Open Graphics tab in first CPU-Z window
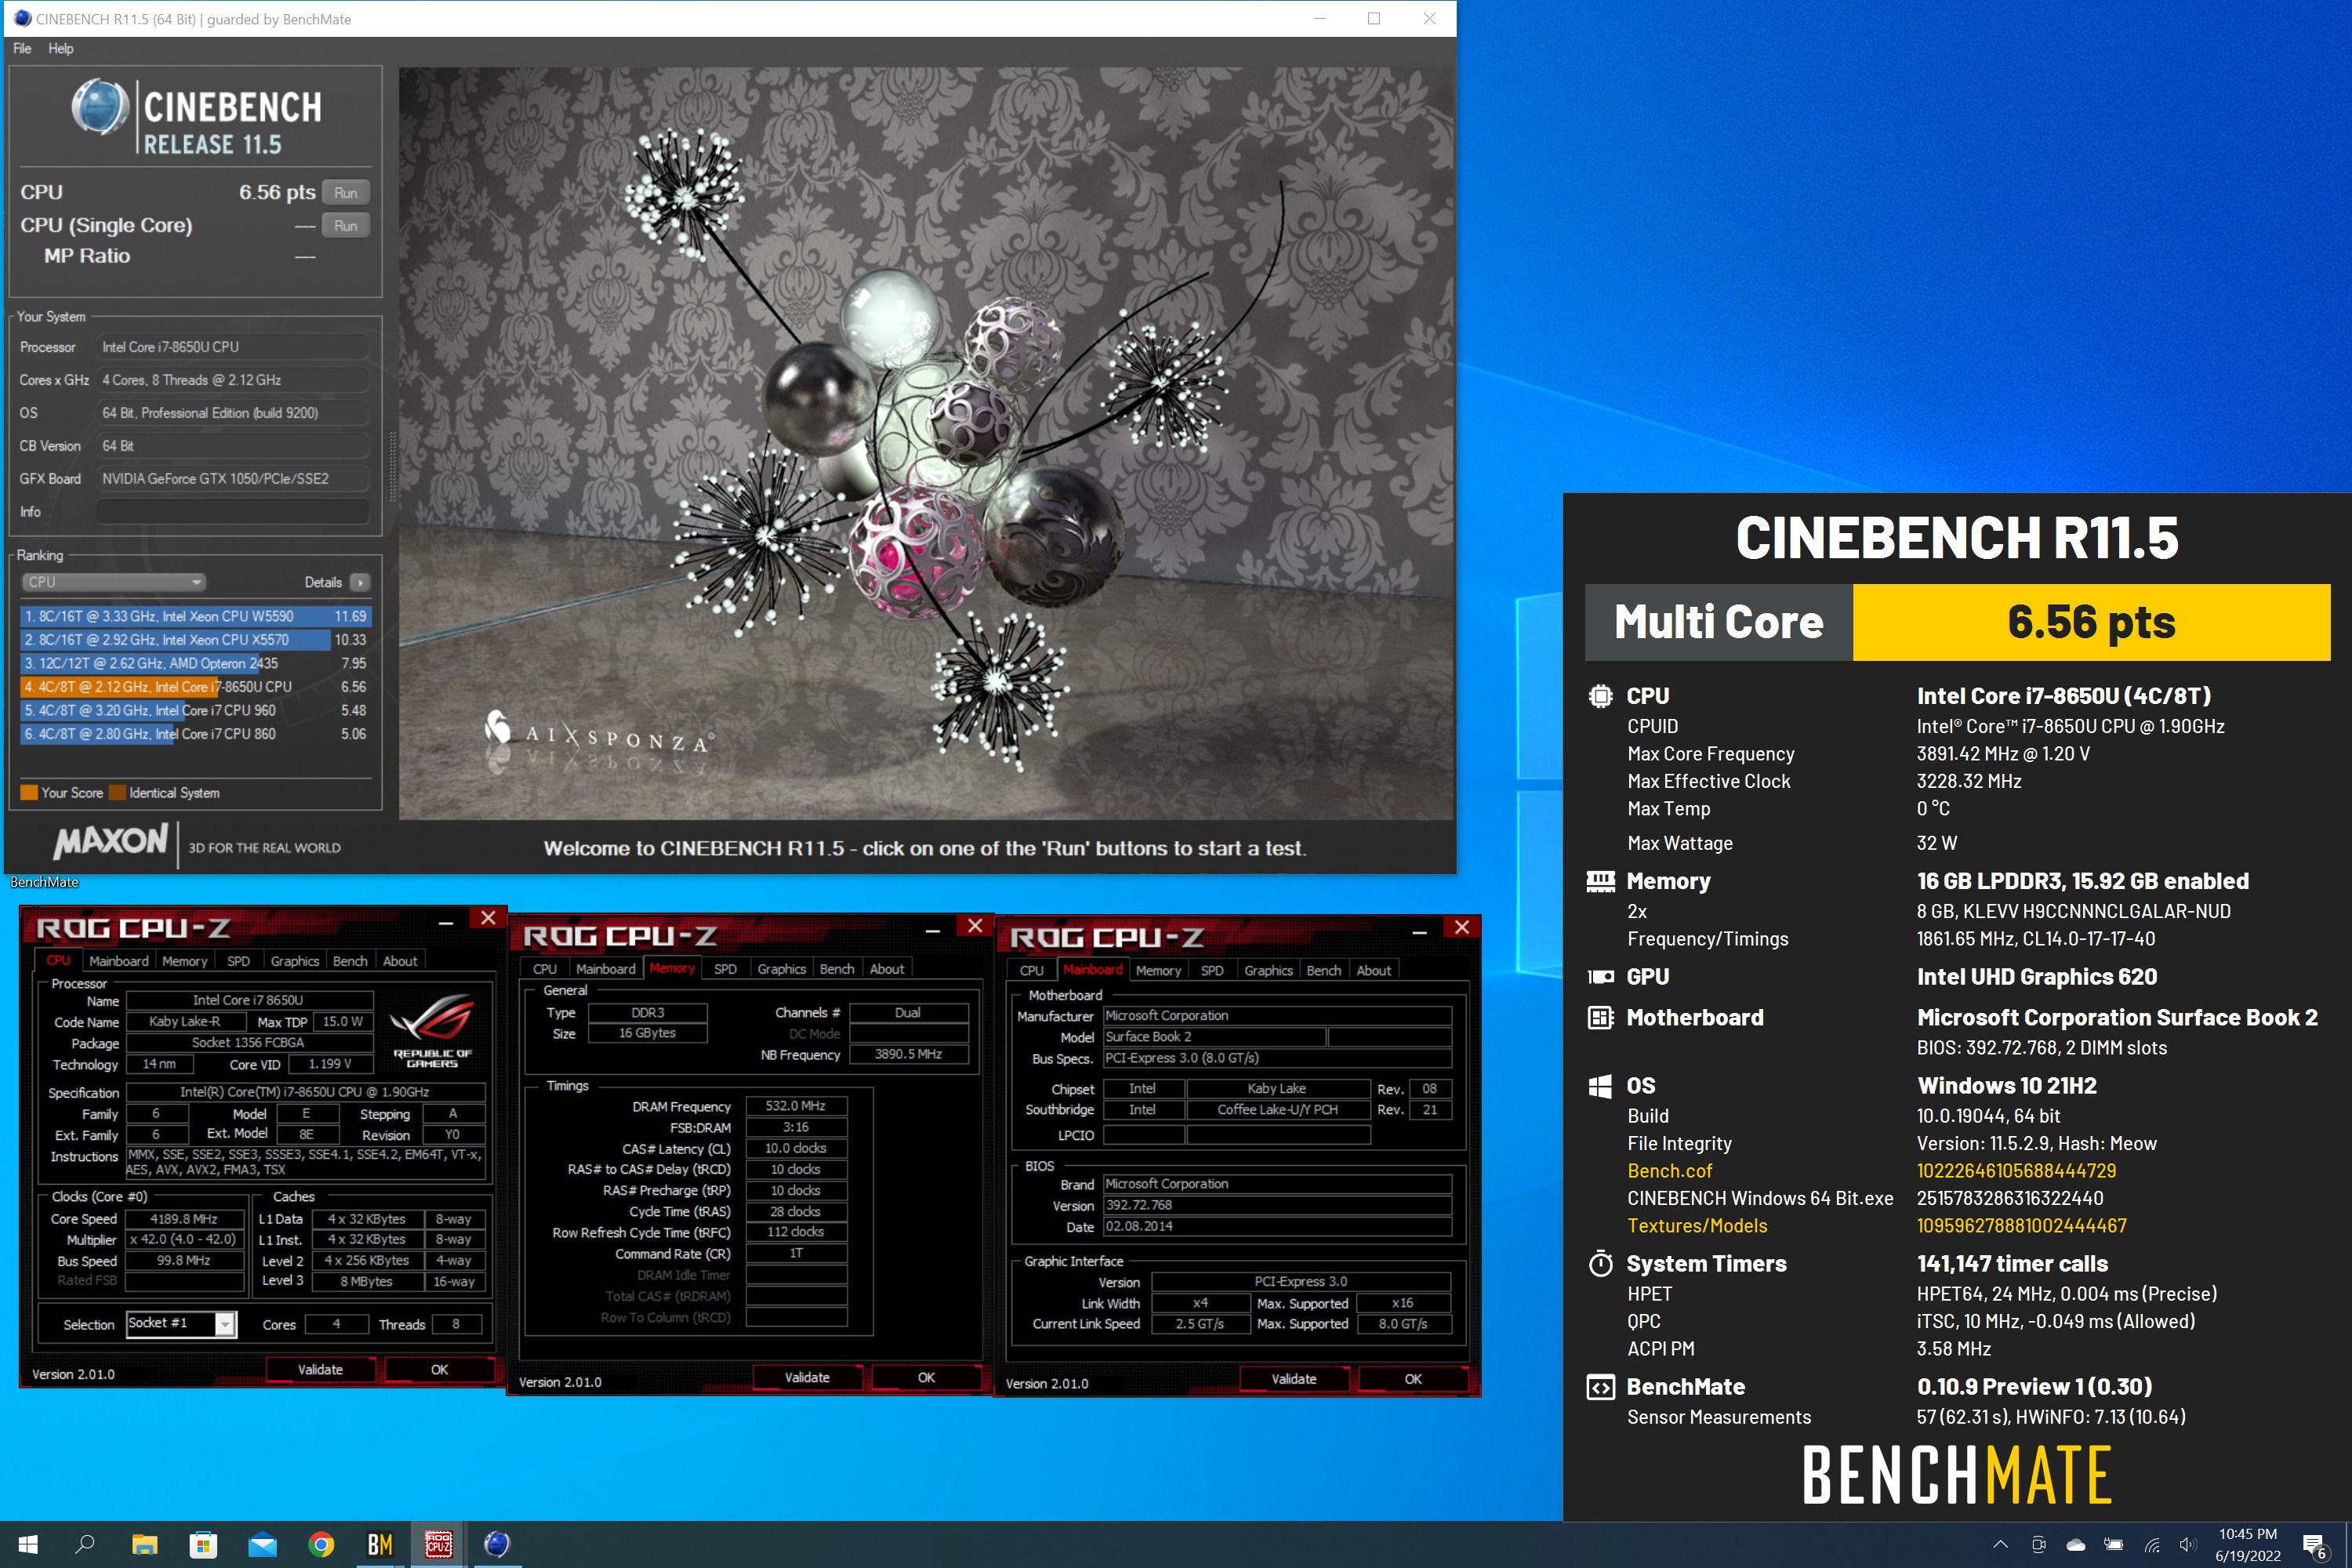 294,961
